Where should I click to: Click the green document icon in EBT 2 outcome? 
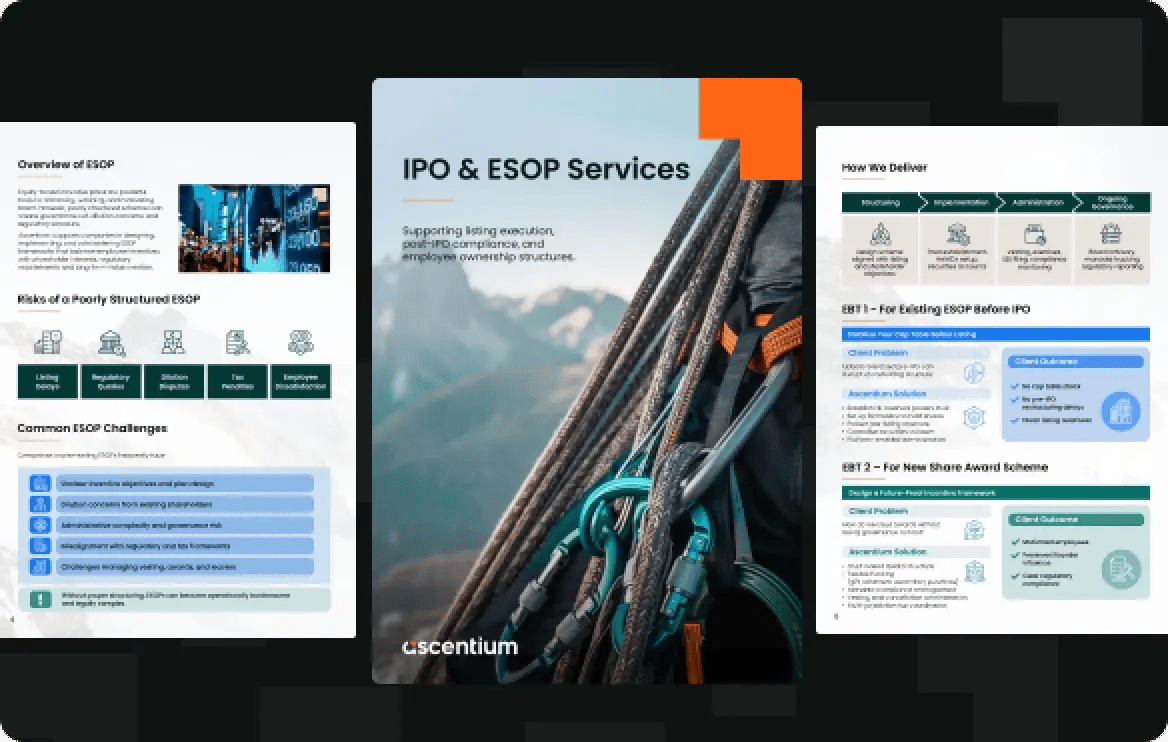pyautogui.click(x=1121, y=569)
